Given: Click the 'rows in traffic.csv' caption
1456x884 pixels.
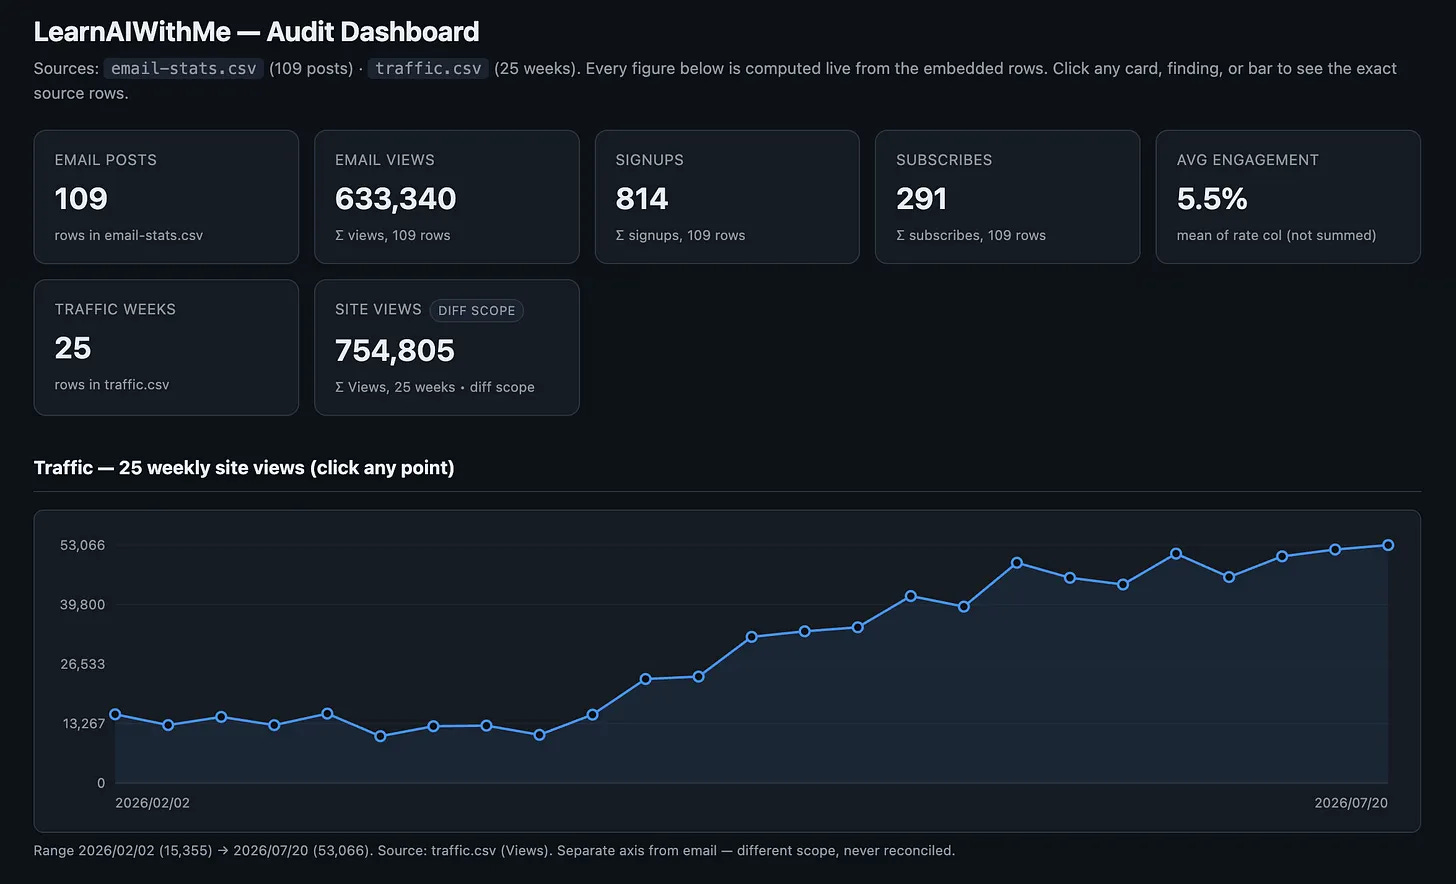Looking at the screenshot, I should pyautogui.click(x=112, y=385).
